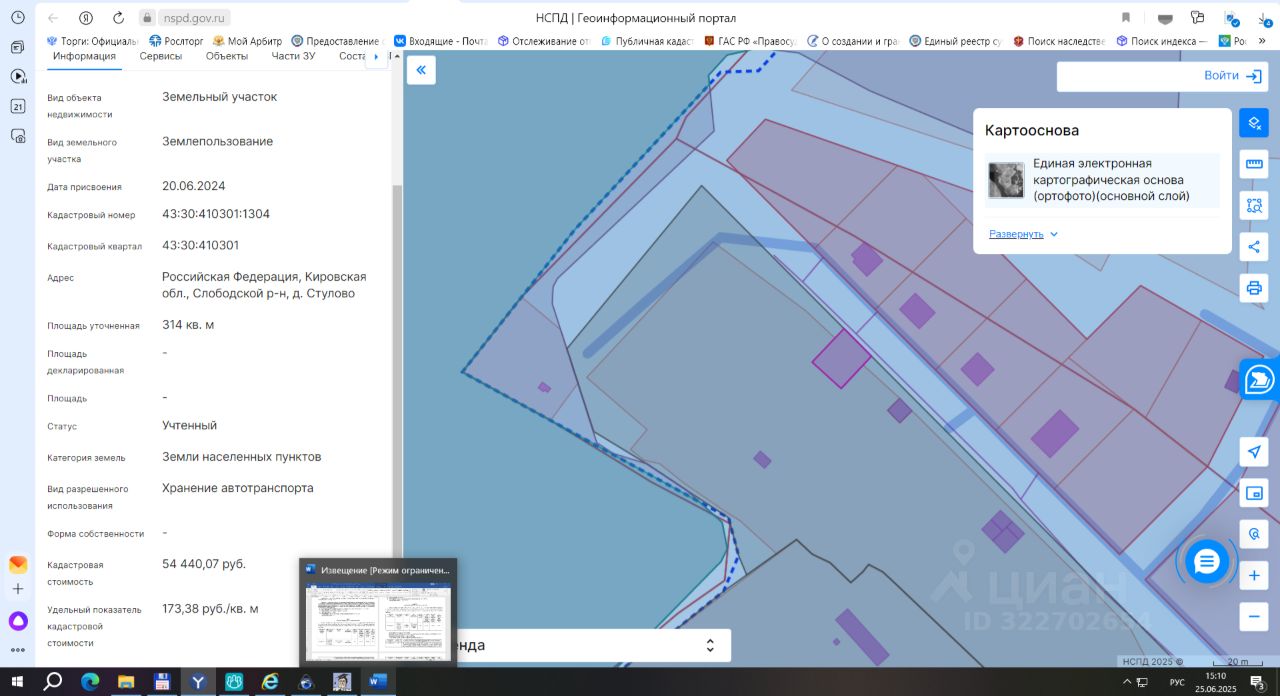1280x696 pixels.
Task: Switch to the Части ЗУ tab
Action: (293, 56)
